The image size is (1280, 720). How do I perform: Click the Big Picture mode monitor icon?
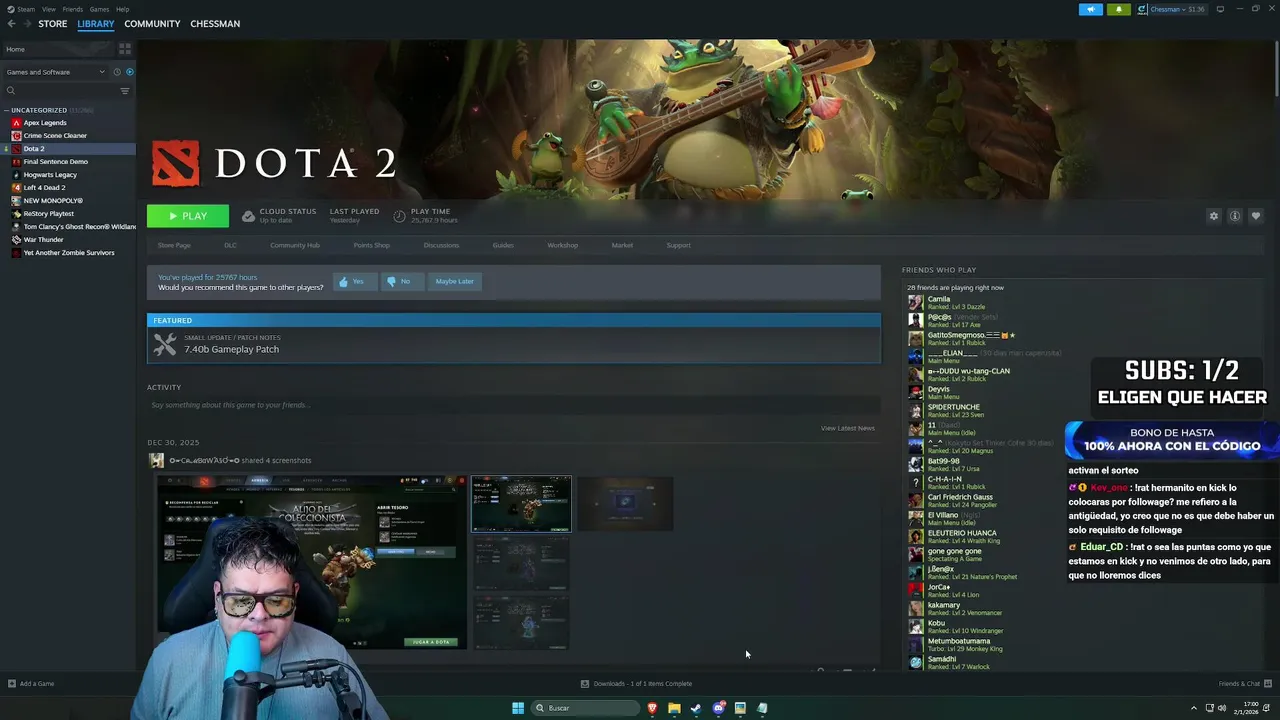coord(1220,9)
